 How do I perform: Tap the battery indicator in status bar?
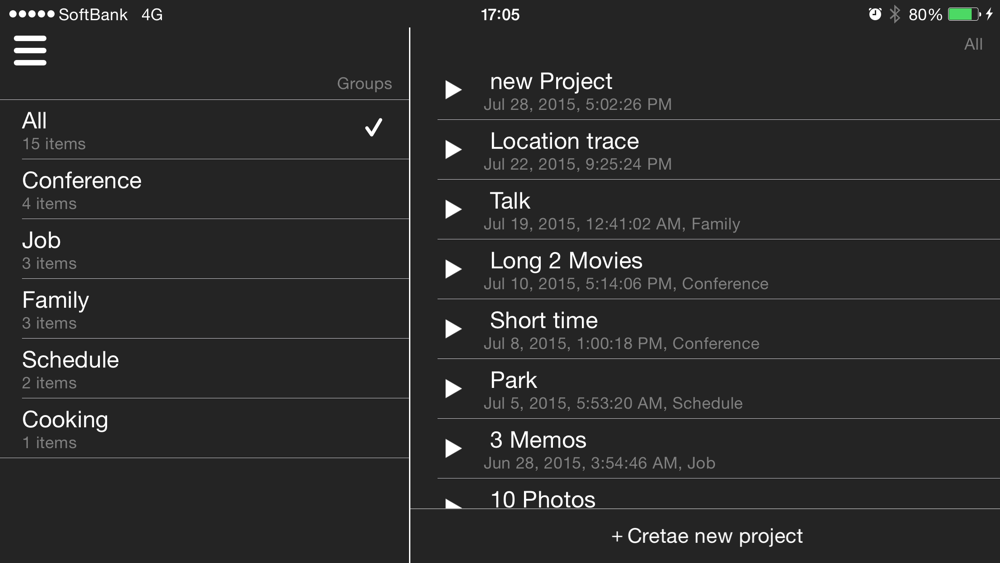tap(962, 14)
